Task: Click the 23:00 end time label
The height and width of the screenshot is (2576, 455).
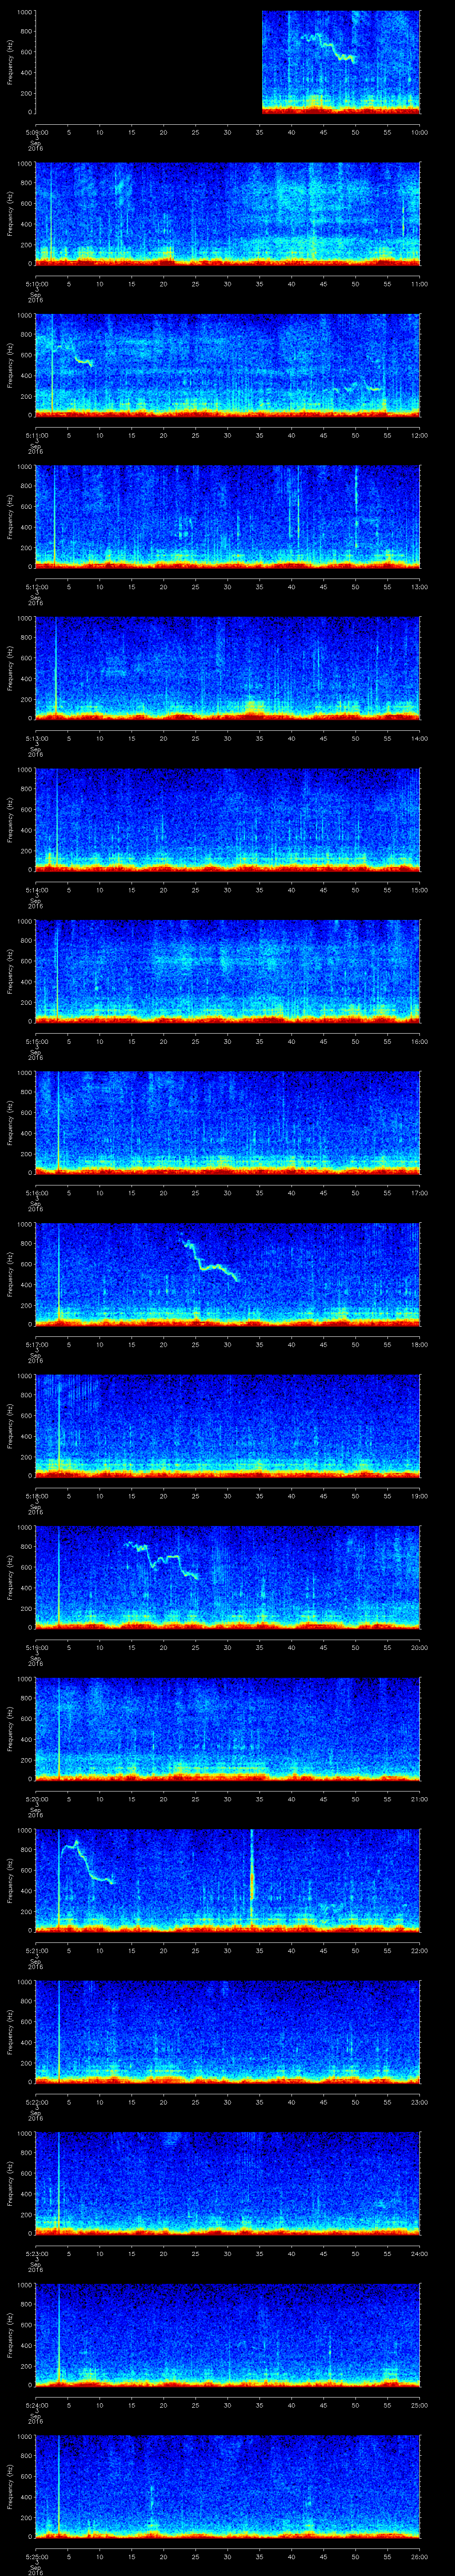Action: (419, 2102)
